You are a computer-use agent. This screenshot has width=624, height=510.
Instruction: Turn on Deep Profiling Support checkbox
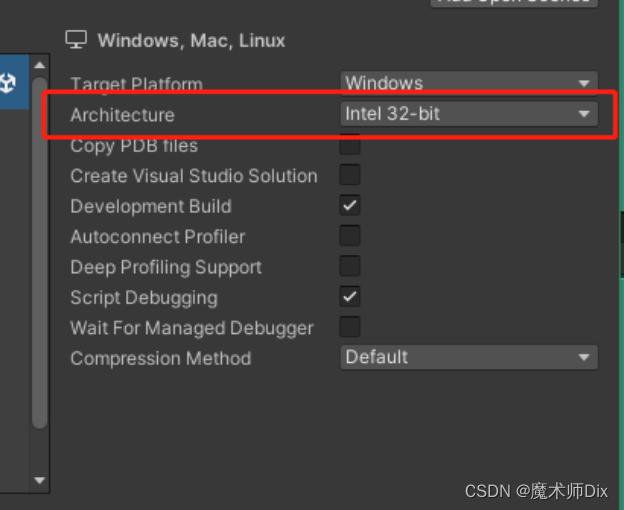point(350,267)
